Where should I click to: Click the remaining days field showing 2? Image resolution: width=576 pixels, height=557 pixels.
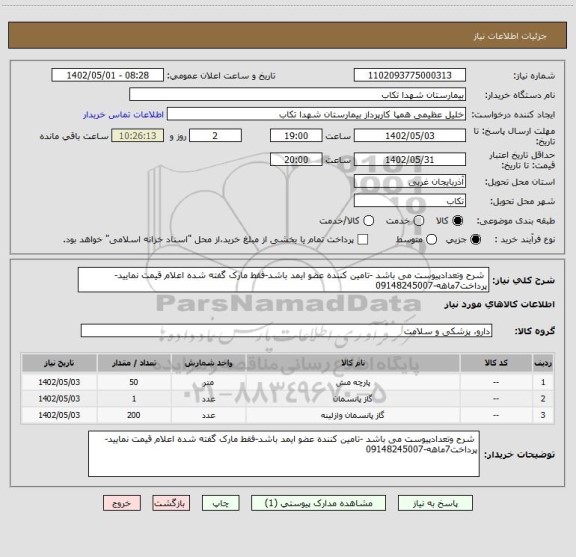click(215, 136)
